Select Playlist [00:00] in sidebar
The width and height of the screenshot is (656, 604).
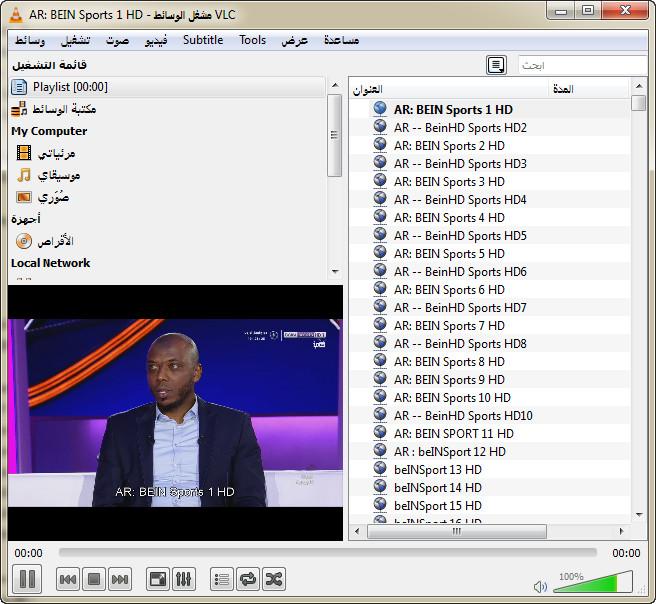click(167, 87)
